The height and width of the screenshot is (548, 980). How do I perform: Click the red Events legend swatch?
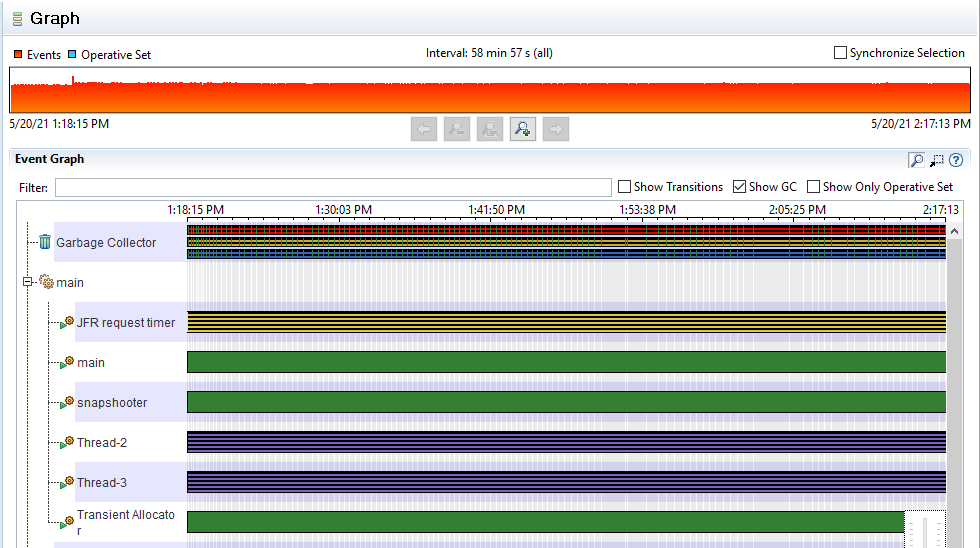point(18,54)
